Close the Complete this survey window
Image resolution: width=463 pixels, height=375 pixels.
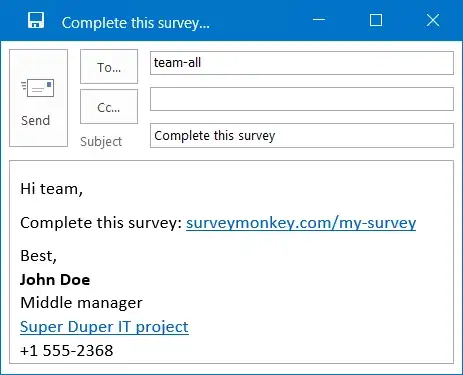click(x=433, y=20)
